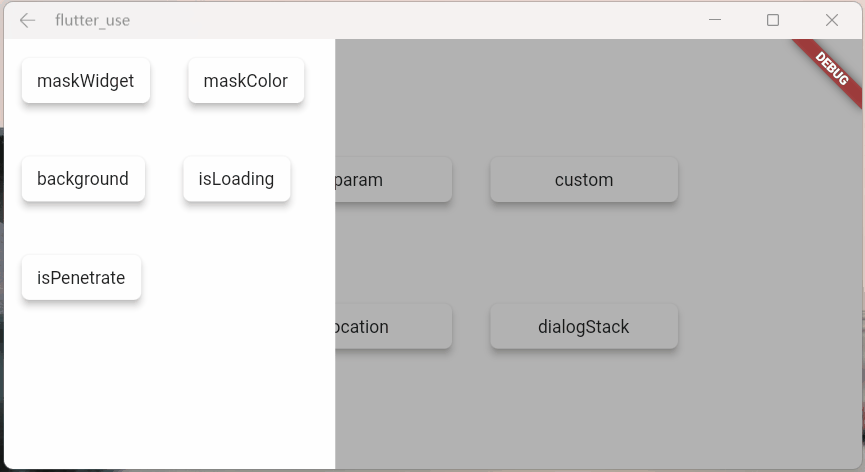This screenshot has width=865, height=472.
Task: Select the maskColor option
Action: (246, 81)
